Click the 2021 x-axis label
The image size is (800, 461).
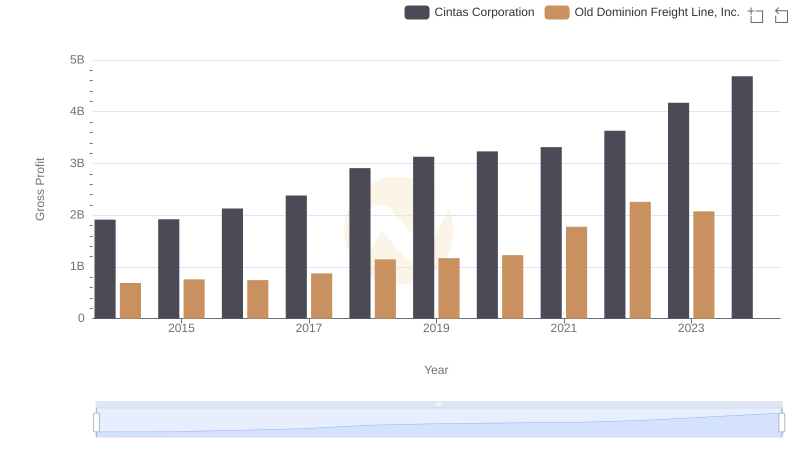click(x=563, y=328)
